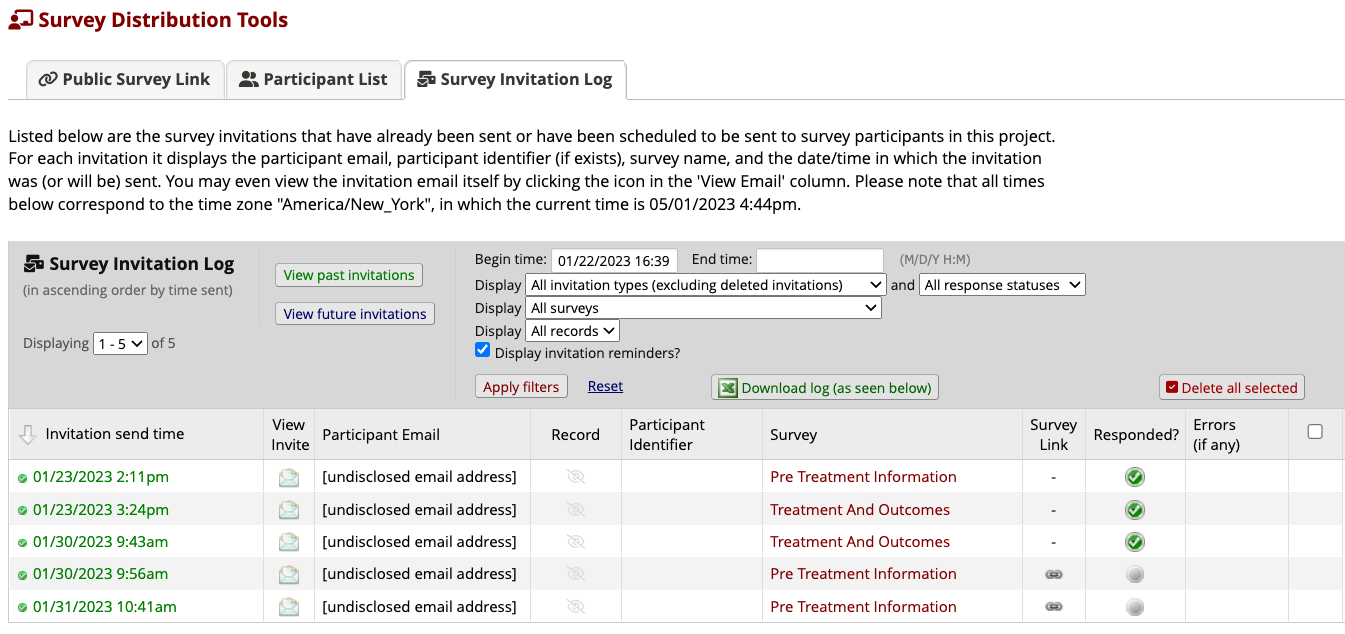Click the Reset link to clear filters
Screen dimensions: 1345x634
click(604, 386)
